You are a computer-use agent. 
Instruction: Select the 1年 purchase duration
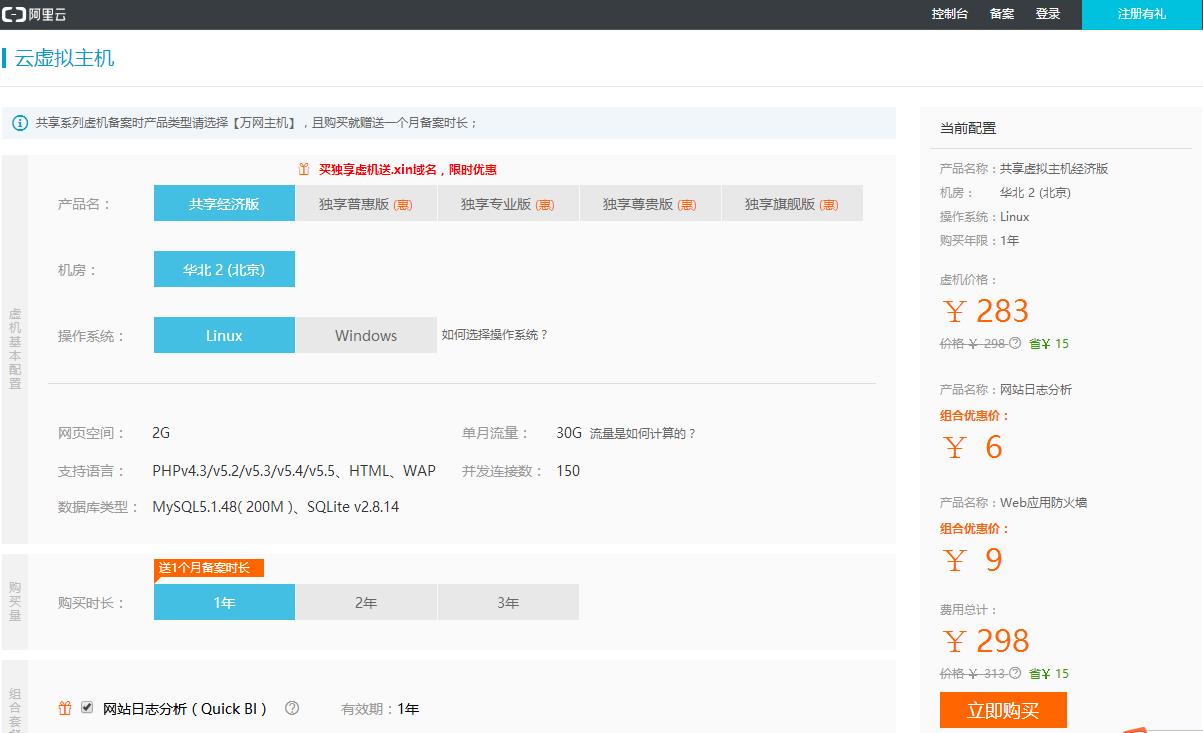pyautogui.click(x=224, y=602)
